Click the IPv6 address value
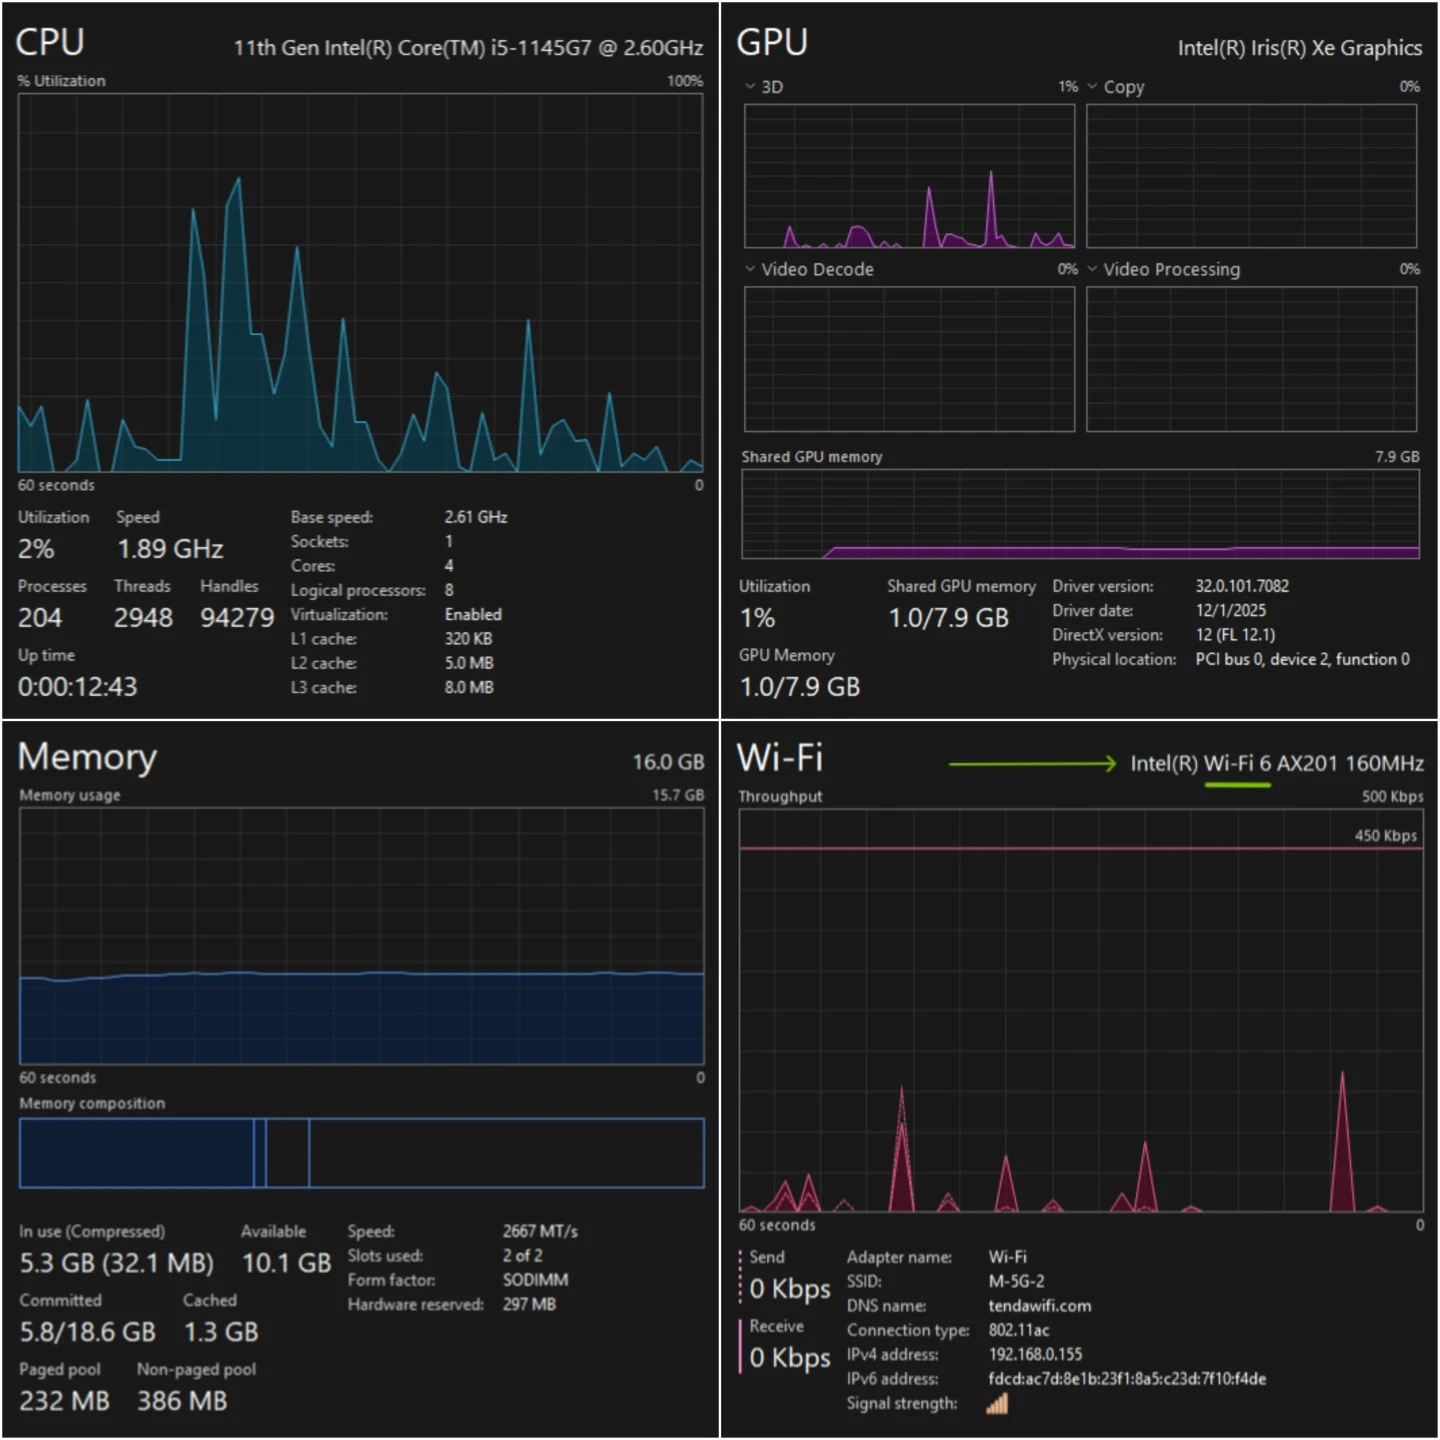The width and height of the screenshot is (1440, 1440). click(1127, 1379)
